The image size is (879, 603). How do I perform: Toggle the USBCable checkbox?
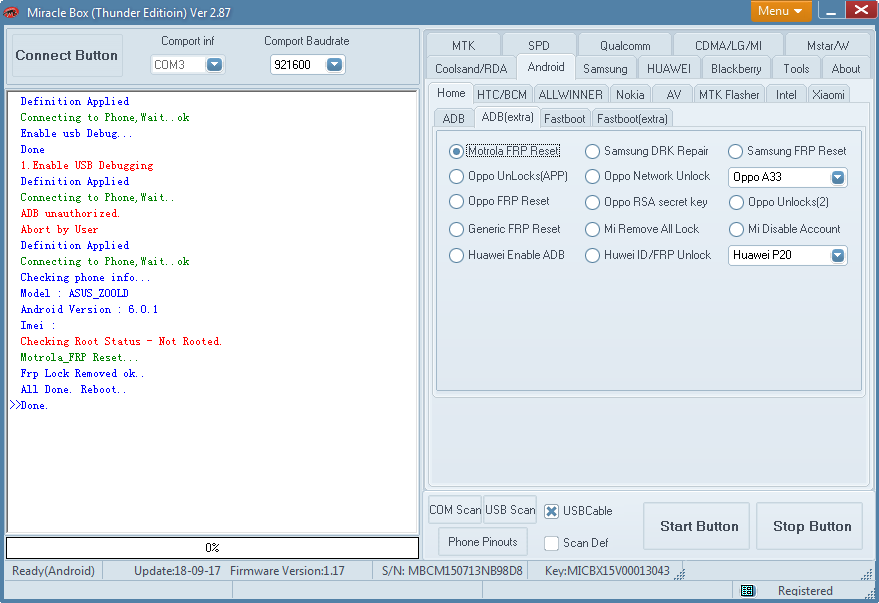tap(552, 511)
